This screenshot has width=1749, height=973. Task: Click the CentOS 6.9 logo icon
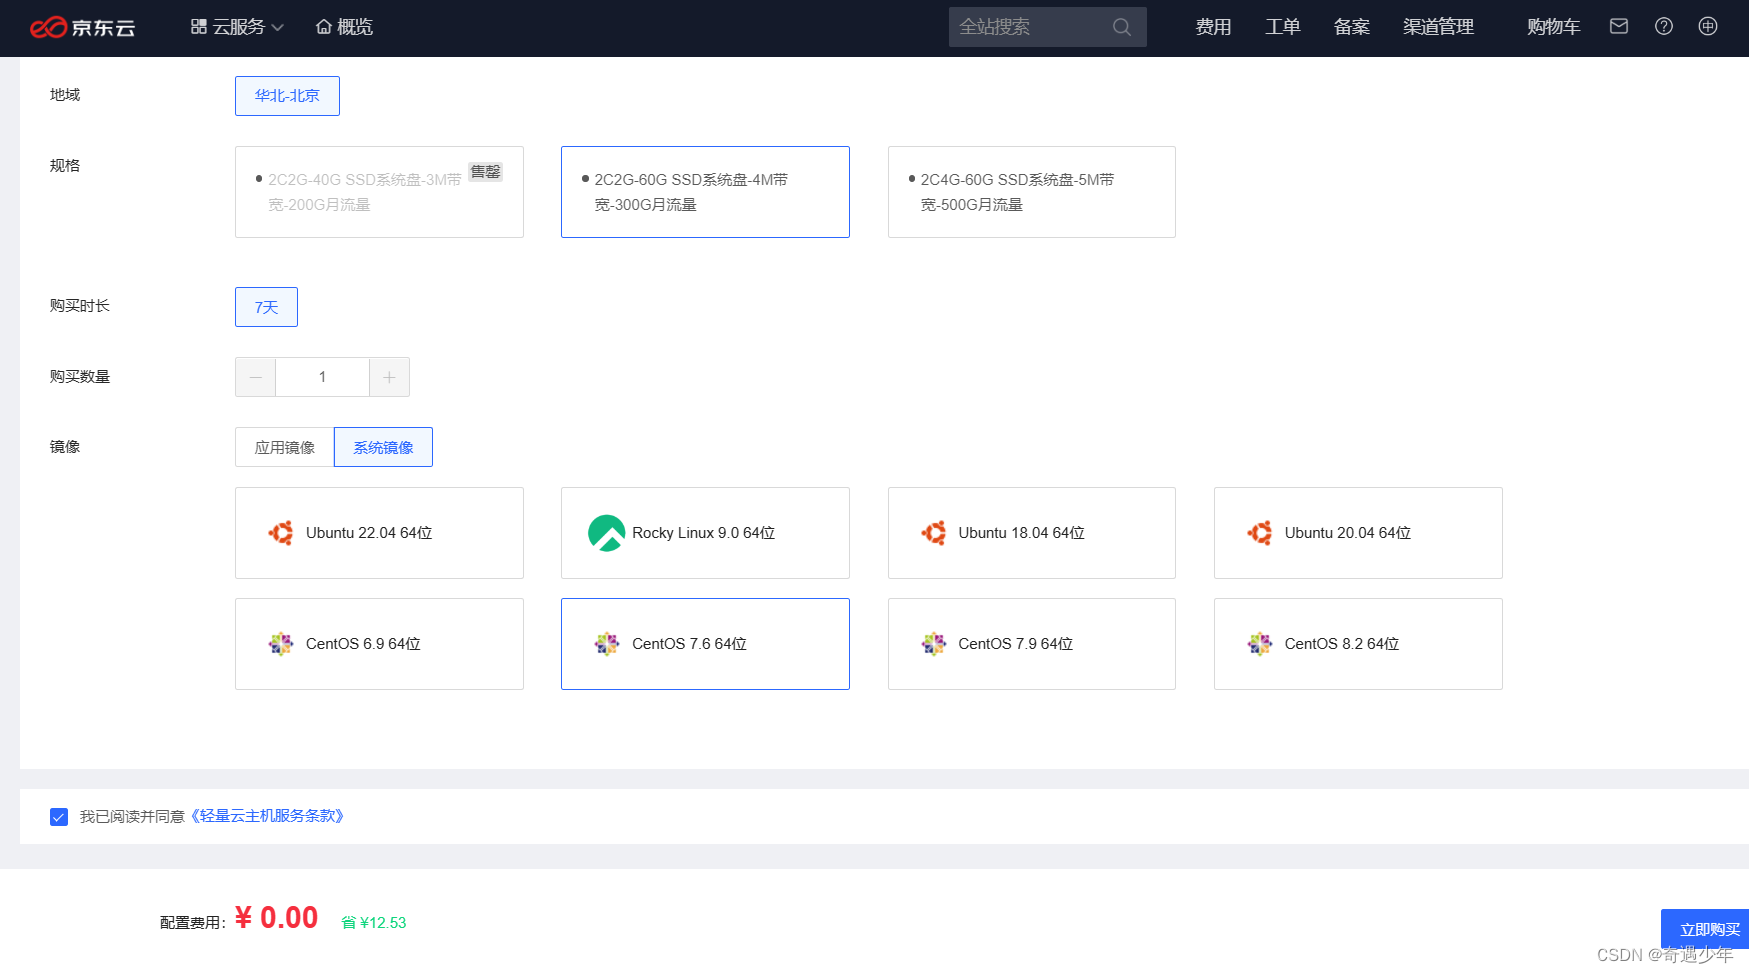(281, 644)
